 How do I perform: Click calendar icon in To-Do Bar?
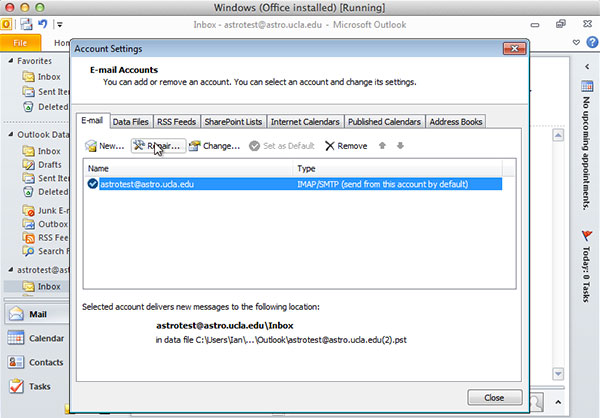coord(587,86)
